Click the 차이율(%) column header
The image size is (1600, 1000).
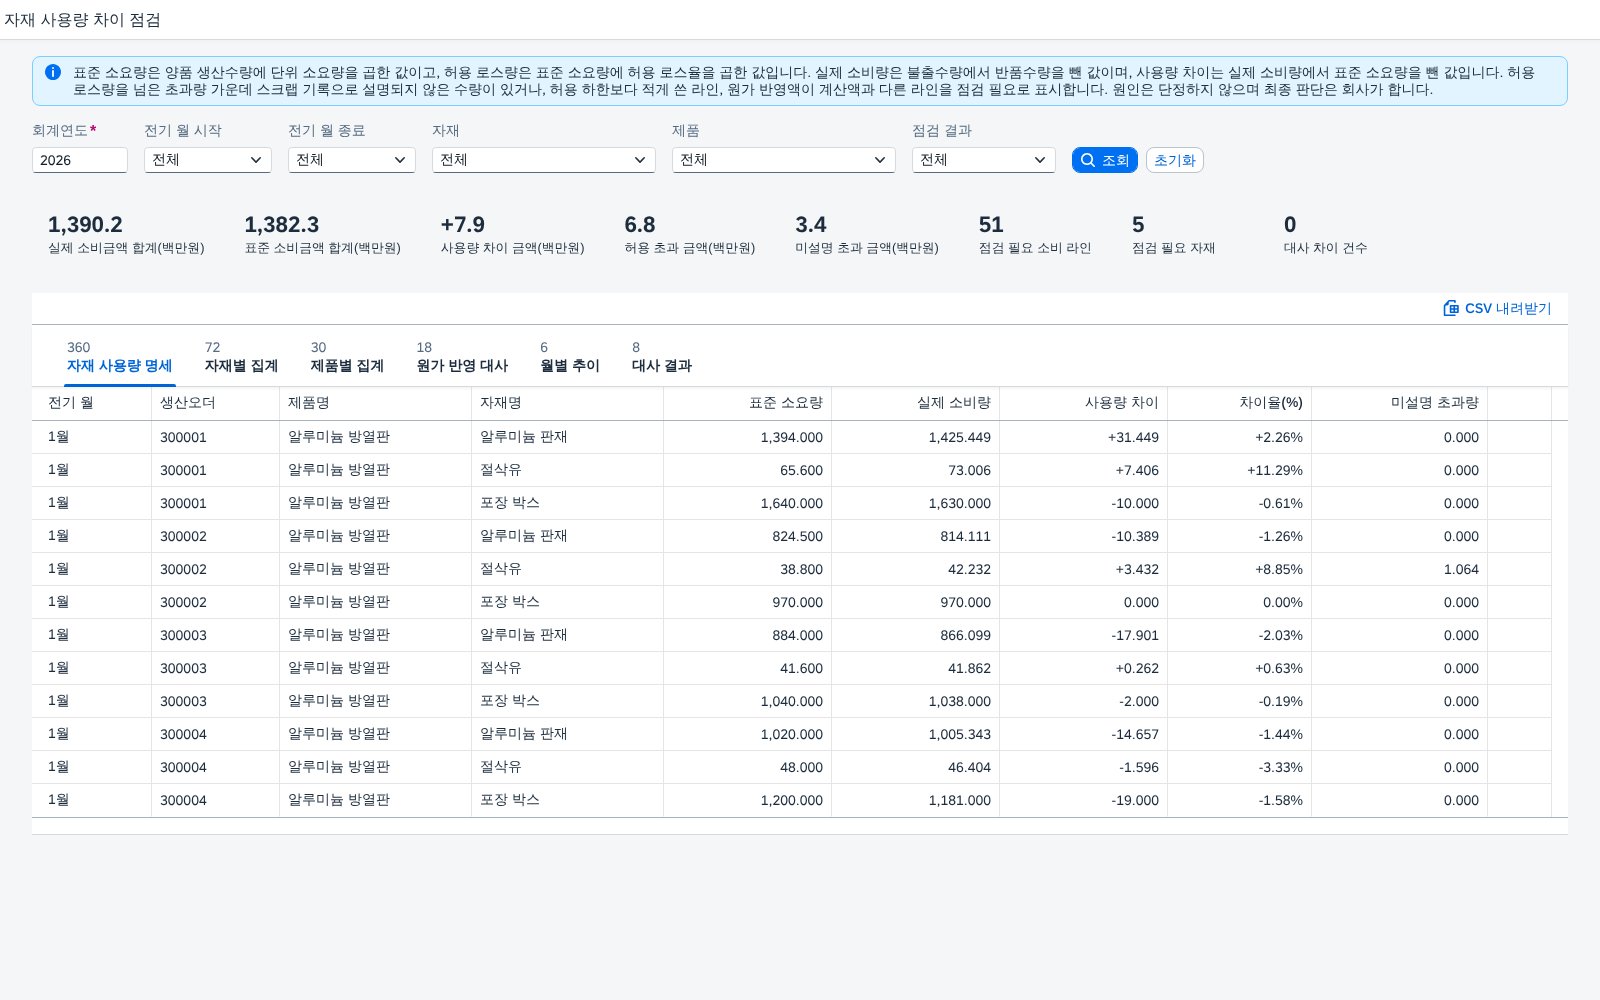1240,403
